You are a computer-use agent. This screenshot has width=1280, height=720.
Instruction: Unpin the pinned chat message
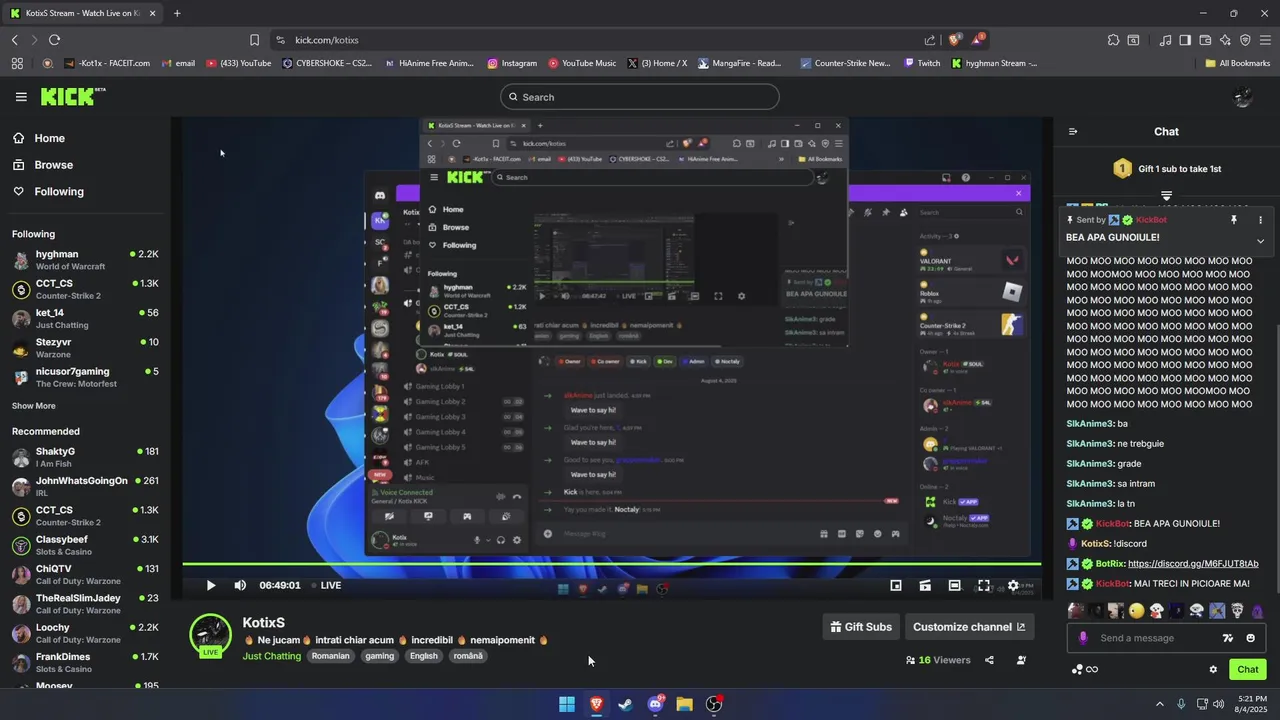click(x=1234, y=220)
